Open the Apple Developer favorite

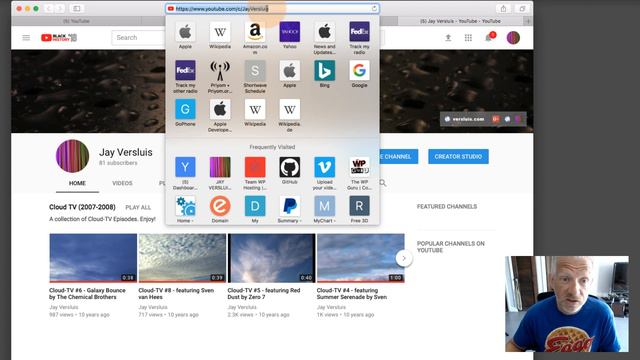click(220, 109)
